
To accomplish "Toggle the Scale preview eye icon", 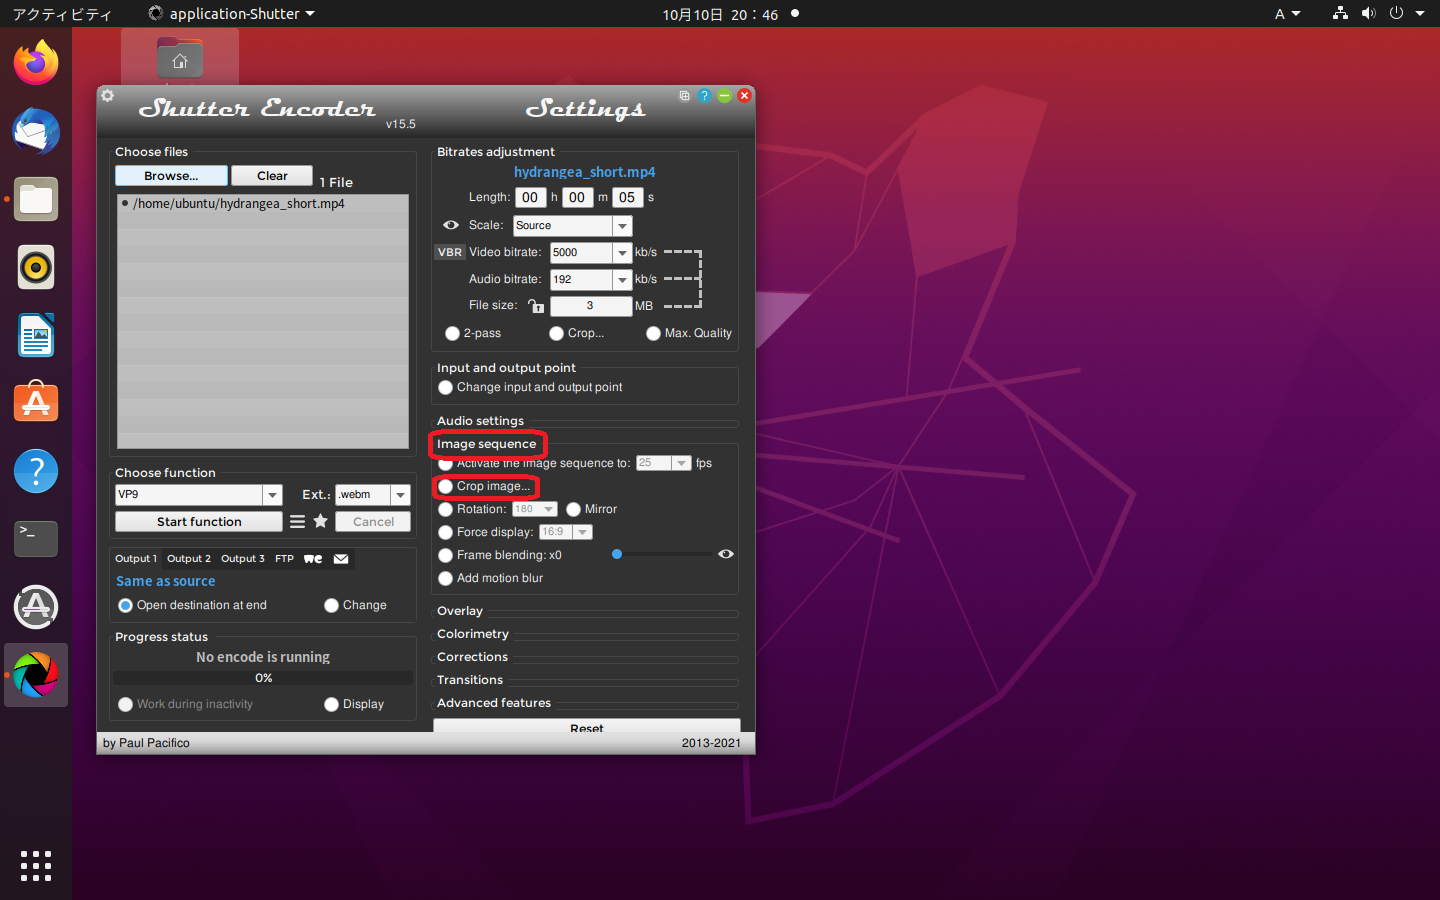I will 451,225.
